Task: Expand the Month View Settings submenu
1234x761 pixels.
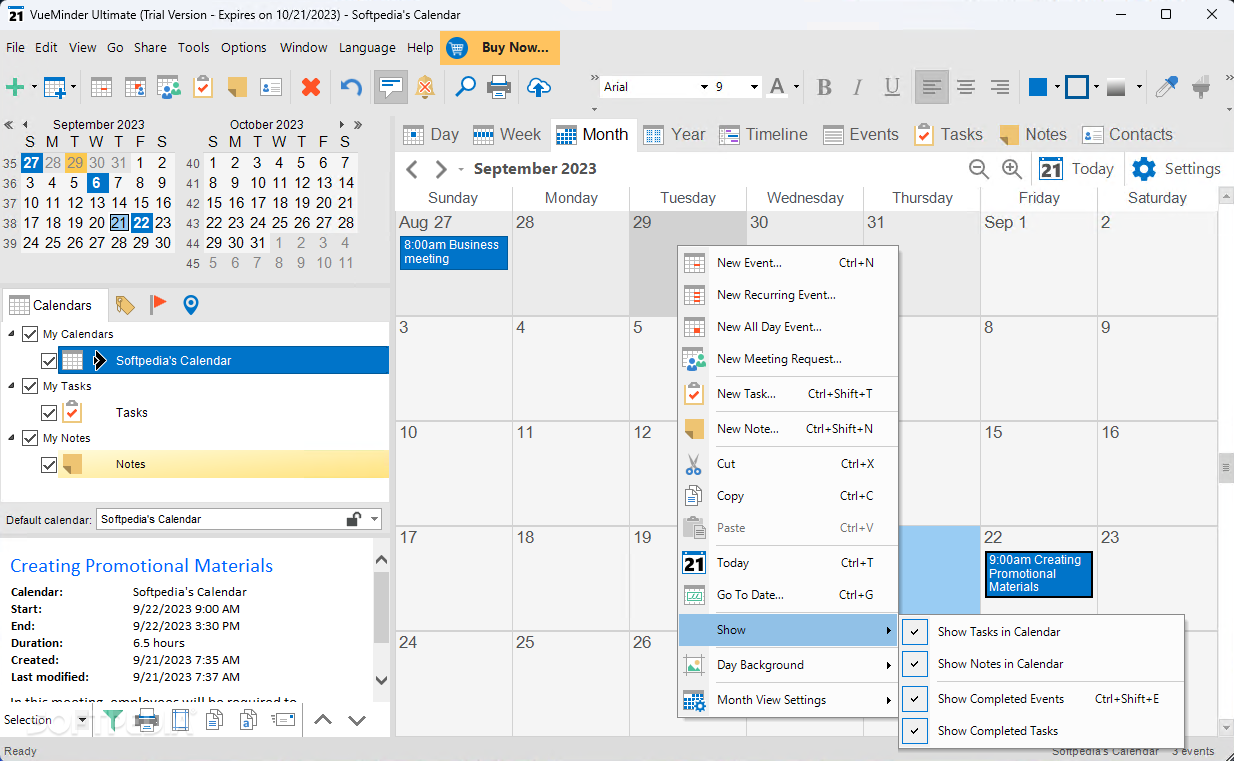Action: tap(788, 700)
